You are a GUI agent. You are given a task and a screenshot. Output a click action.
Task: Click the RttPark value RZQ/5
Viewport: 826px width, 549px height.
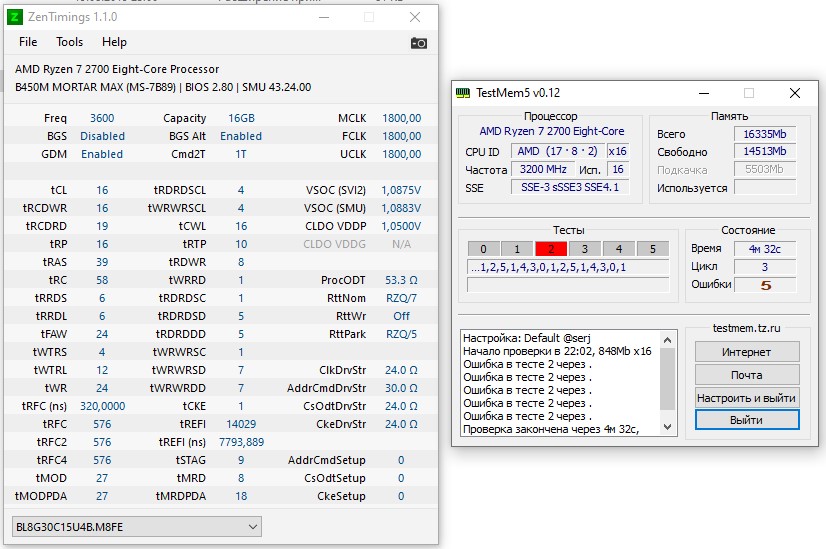(x=401, y=334)
